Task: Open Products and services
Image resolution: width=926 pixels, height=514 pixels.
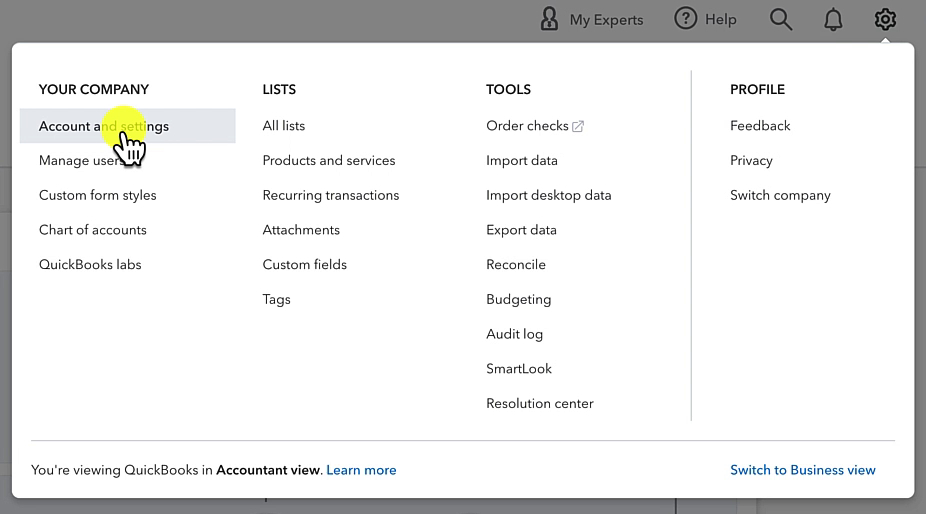Action: coord(329,161)
